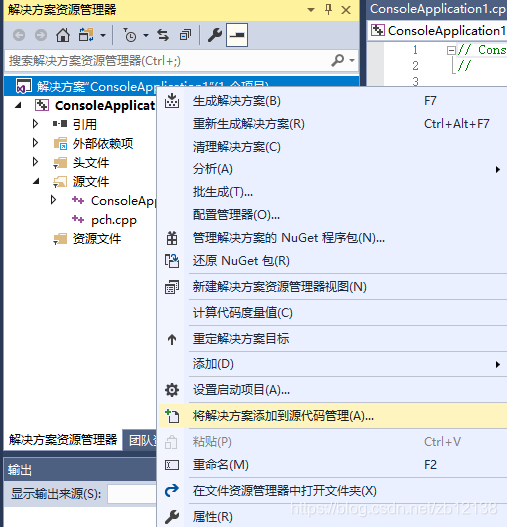Click the Forward navigation arrow icon
507x527 pixels.
click(41, 35)
